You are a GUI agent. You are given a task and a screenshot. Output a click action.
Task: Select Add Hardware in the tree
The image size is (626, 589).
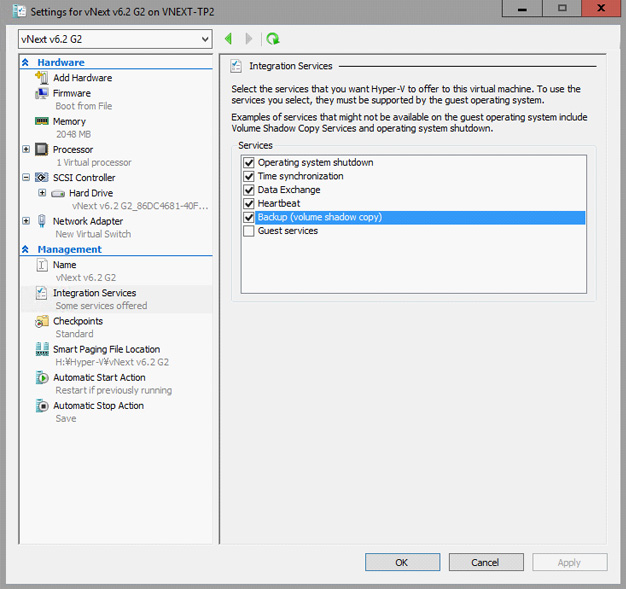click(x=83, y=78)
